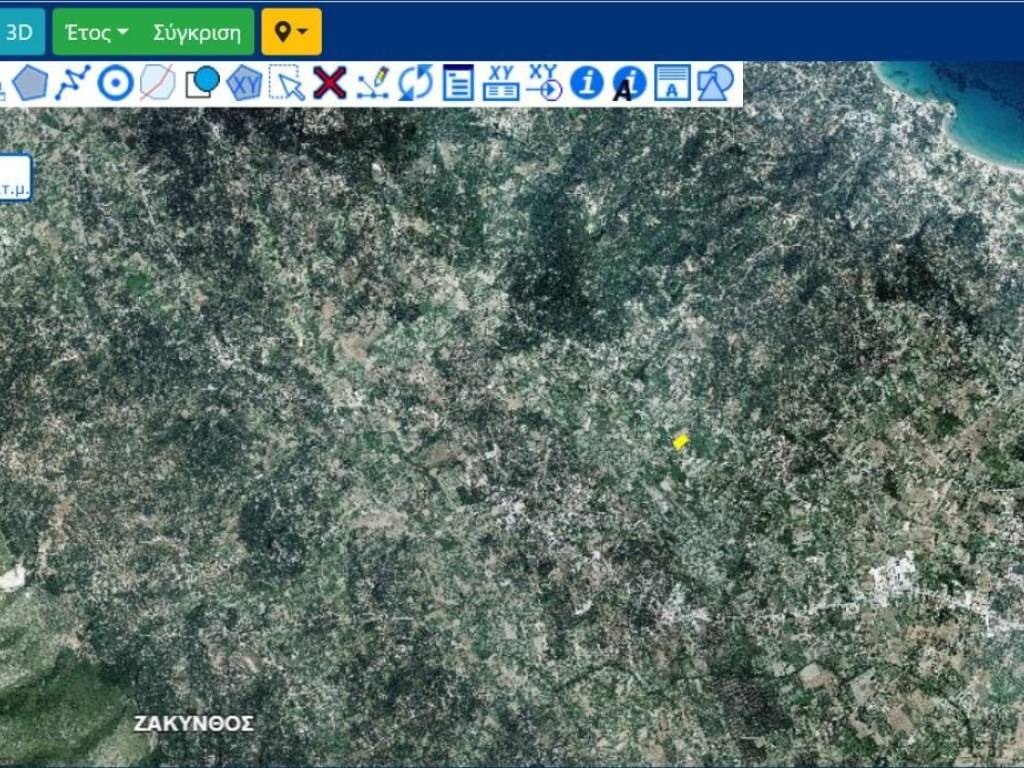The width and height of the screenshot is (1024, 768).
Task: Click the plain blue info icon
Action: 587,83
